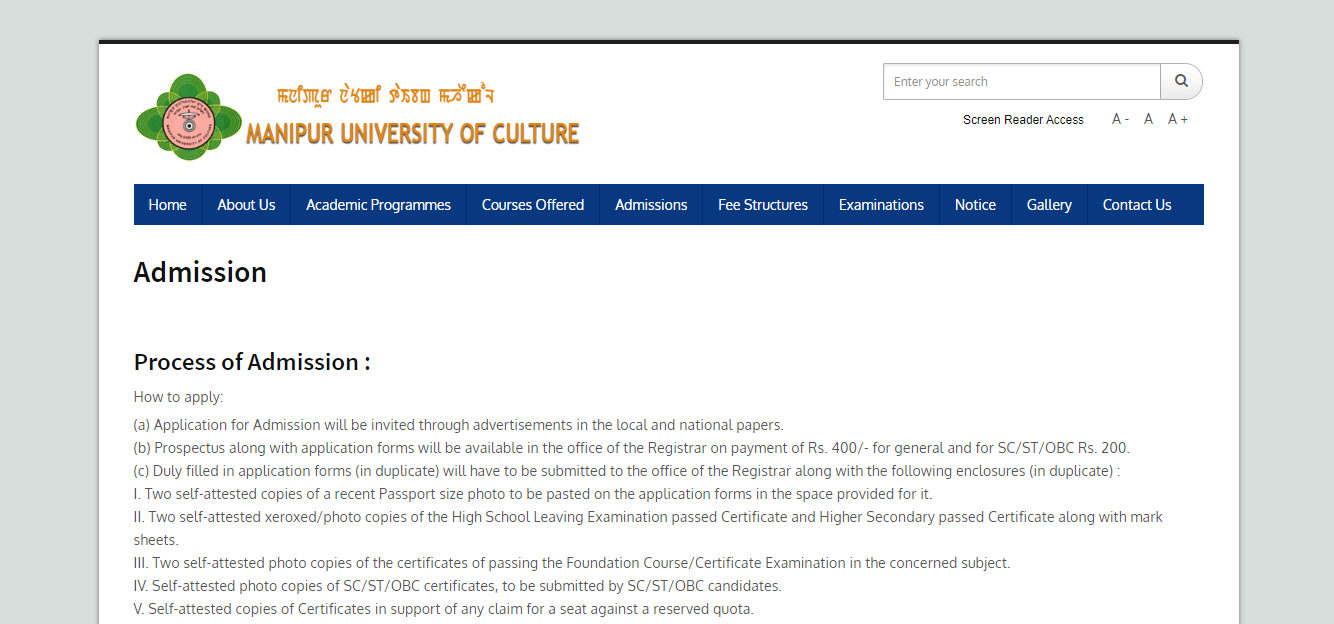Click the 'Admission' page heading
Viewport: 1334px width, 624px height.
200,271
